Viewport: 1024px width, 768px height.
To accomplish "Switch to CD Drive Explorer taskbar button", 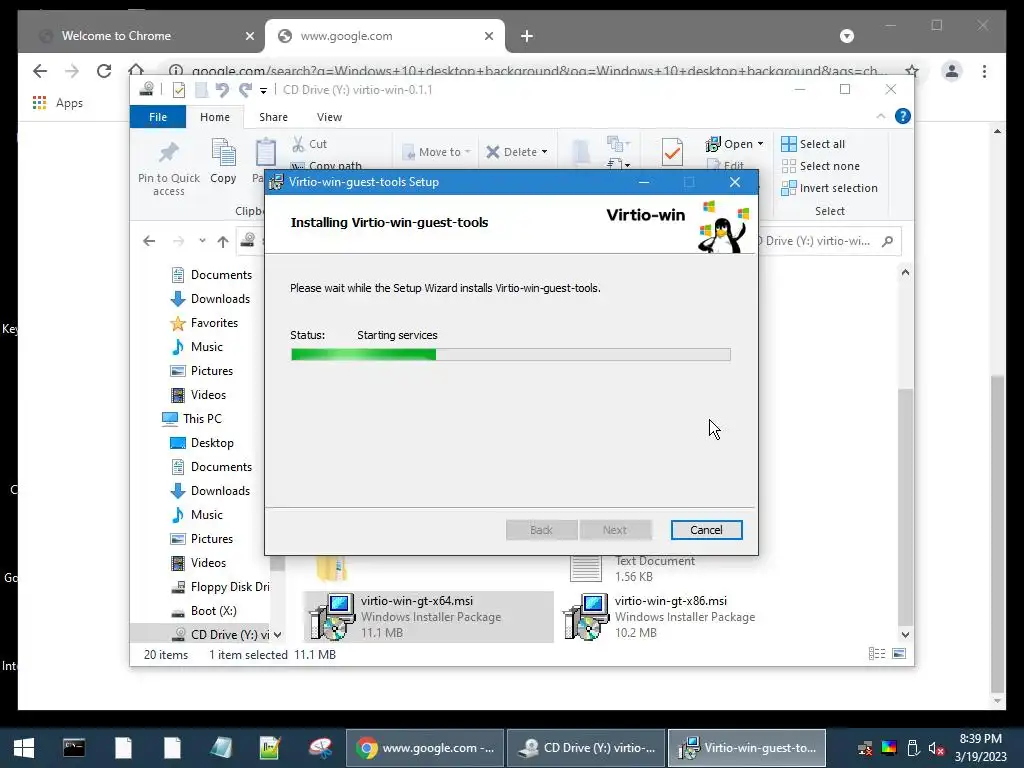I will pos(586,747).
